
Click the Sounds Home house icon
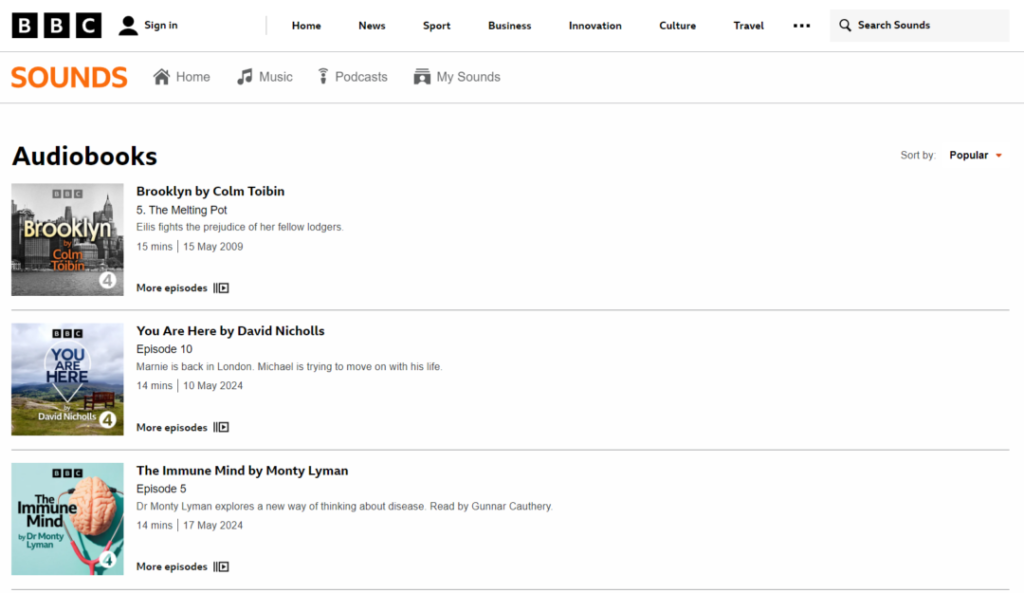point(161,76)
